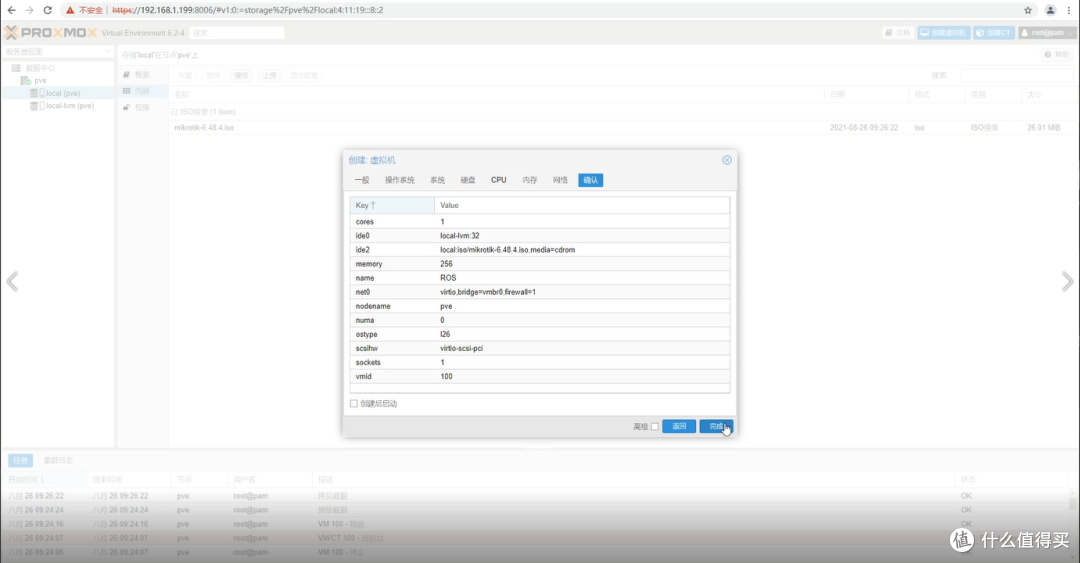Viewport: 1080px width, 563px height.
Task: Click the 概要 summary book icon
Action: click(127, 74)
